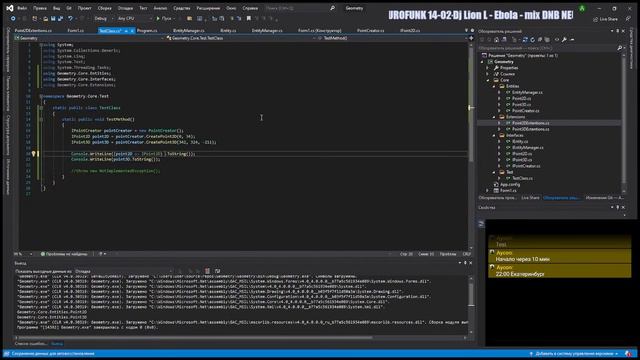Image resolution: width=640 pixels, height=360 pixels.
Task: Click the Home icon in Solution Explorer toolbar
Action: coord(496,40)
